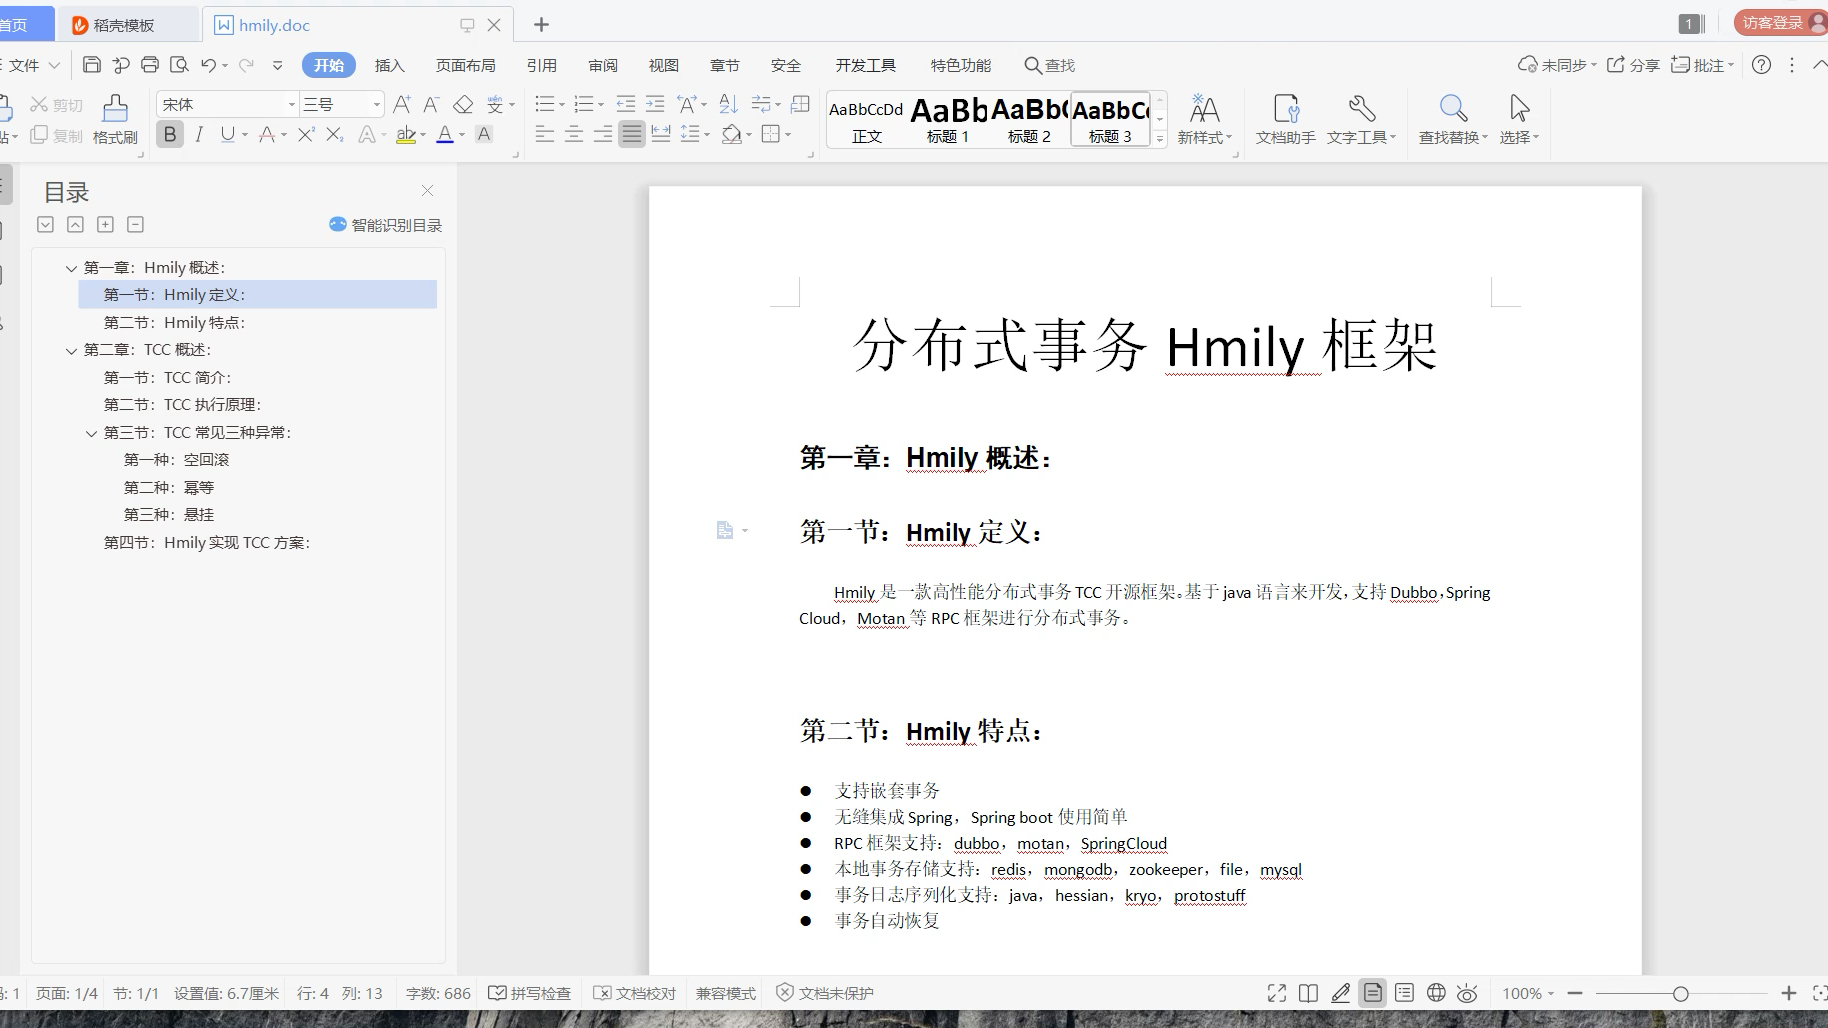Switch to full screen view icon
Viewport: 1828px width, 1028px height.
pos(1277,993)
